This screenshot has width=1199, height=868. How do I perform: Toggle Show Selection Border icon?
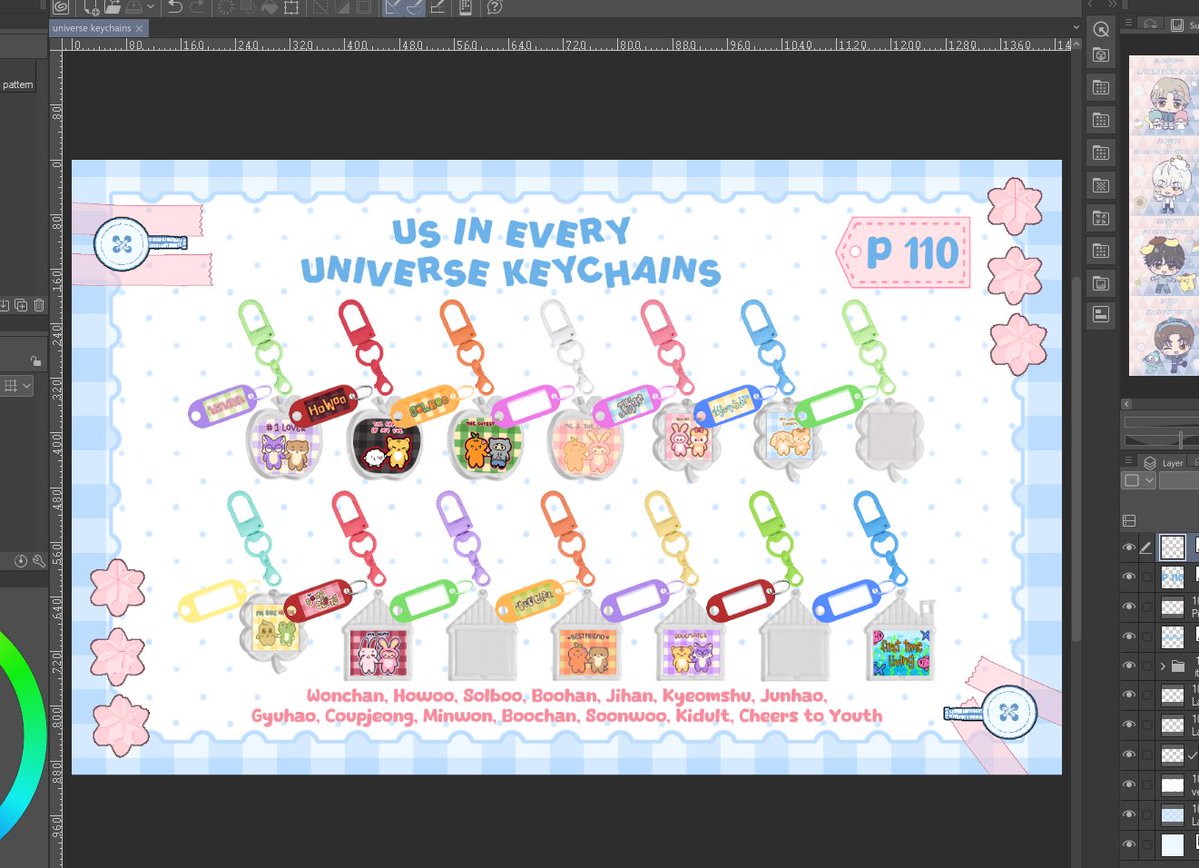point(364,7)
